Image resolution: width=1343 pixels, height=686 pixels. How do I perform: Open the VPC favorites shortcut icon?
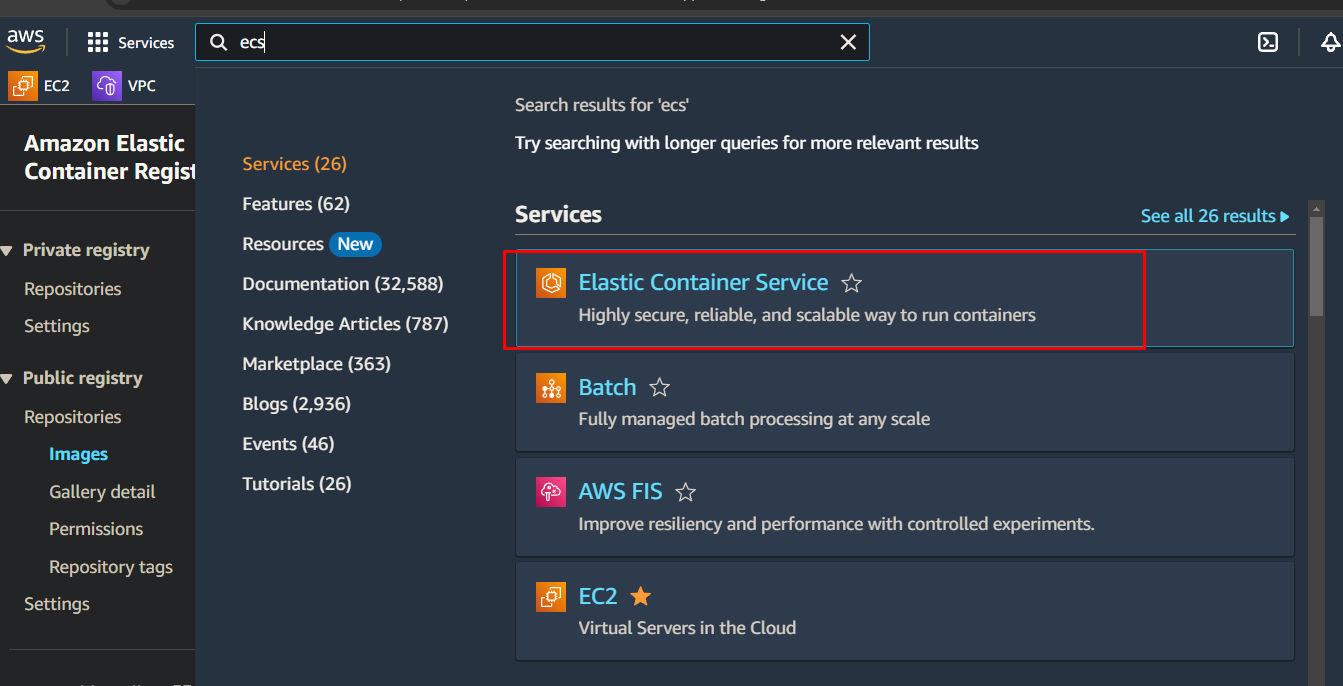tap(106, 85)
